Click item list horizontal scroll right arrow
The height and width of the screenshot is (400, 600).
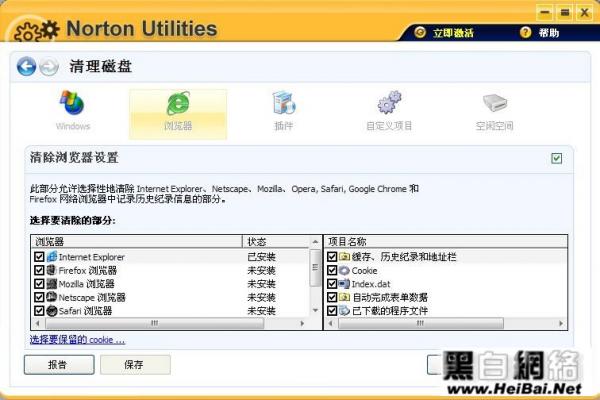coord(561,323)
